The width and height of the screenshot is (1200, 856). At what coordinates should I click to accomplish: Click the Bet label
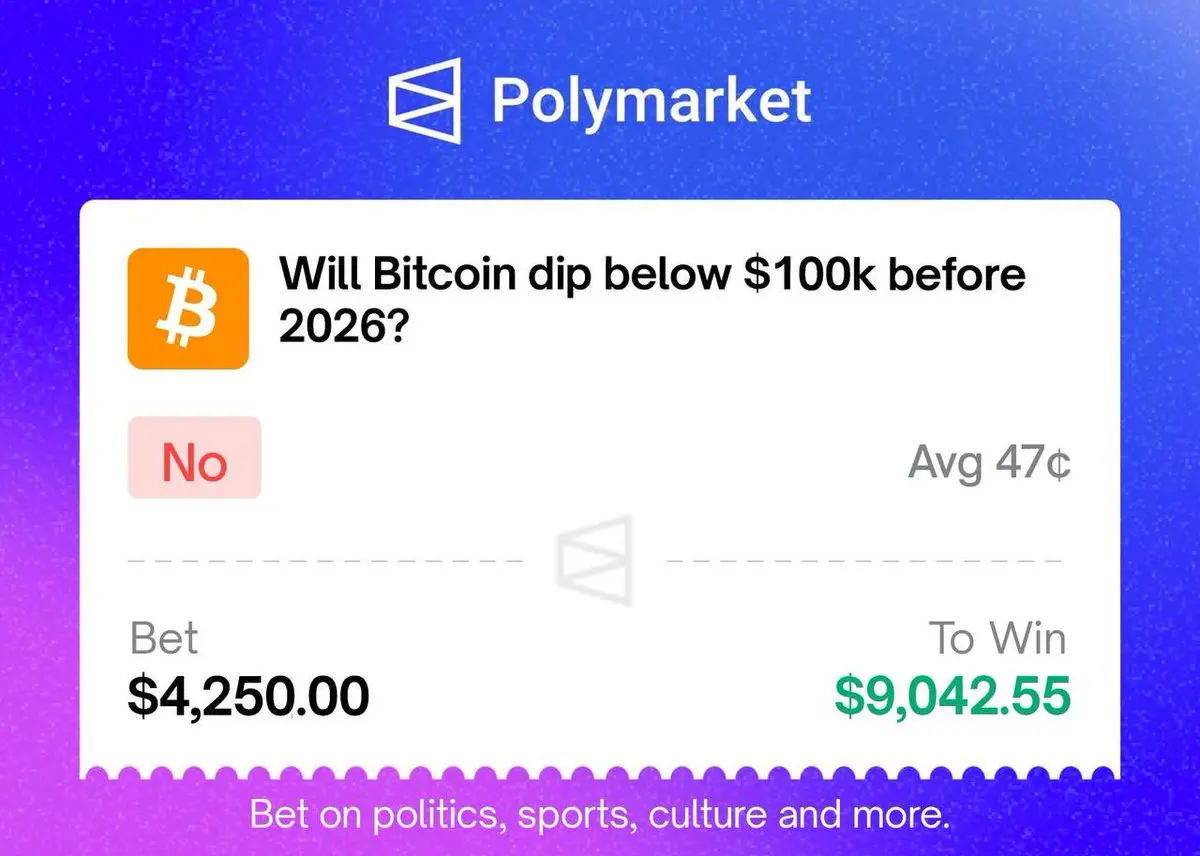click(x=164, y=639)
